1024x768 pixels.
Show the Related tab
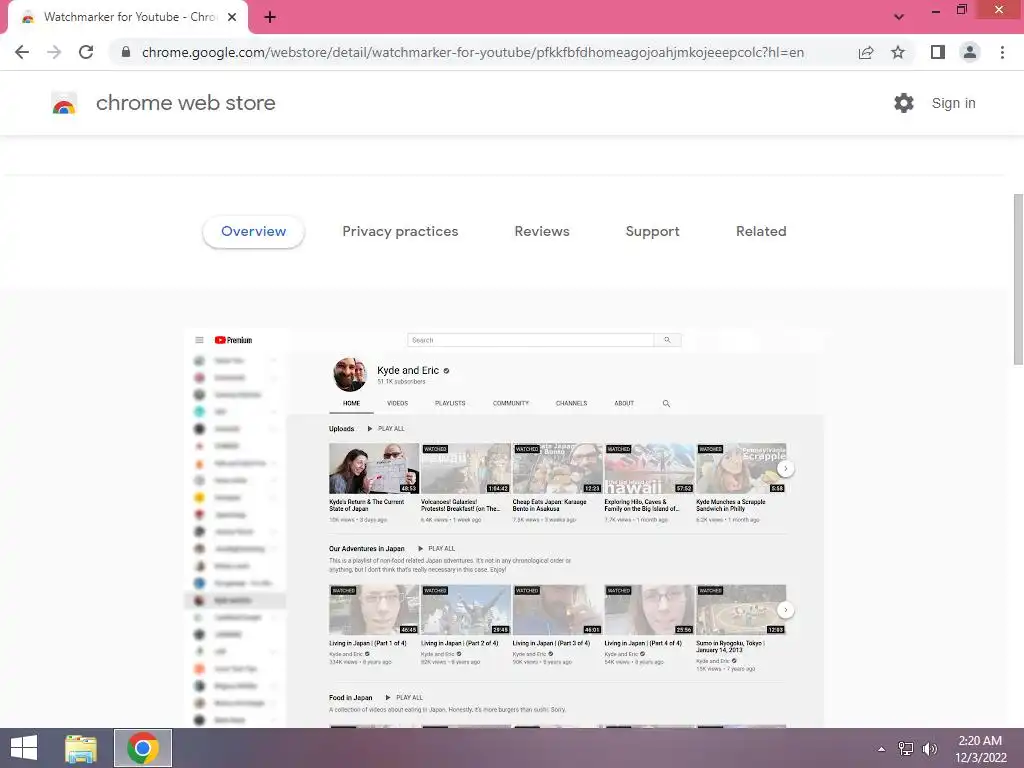pos(761,231)
